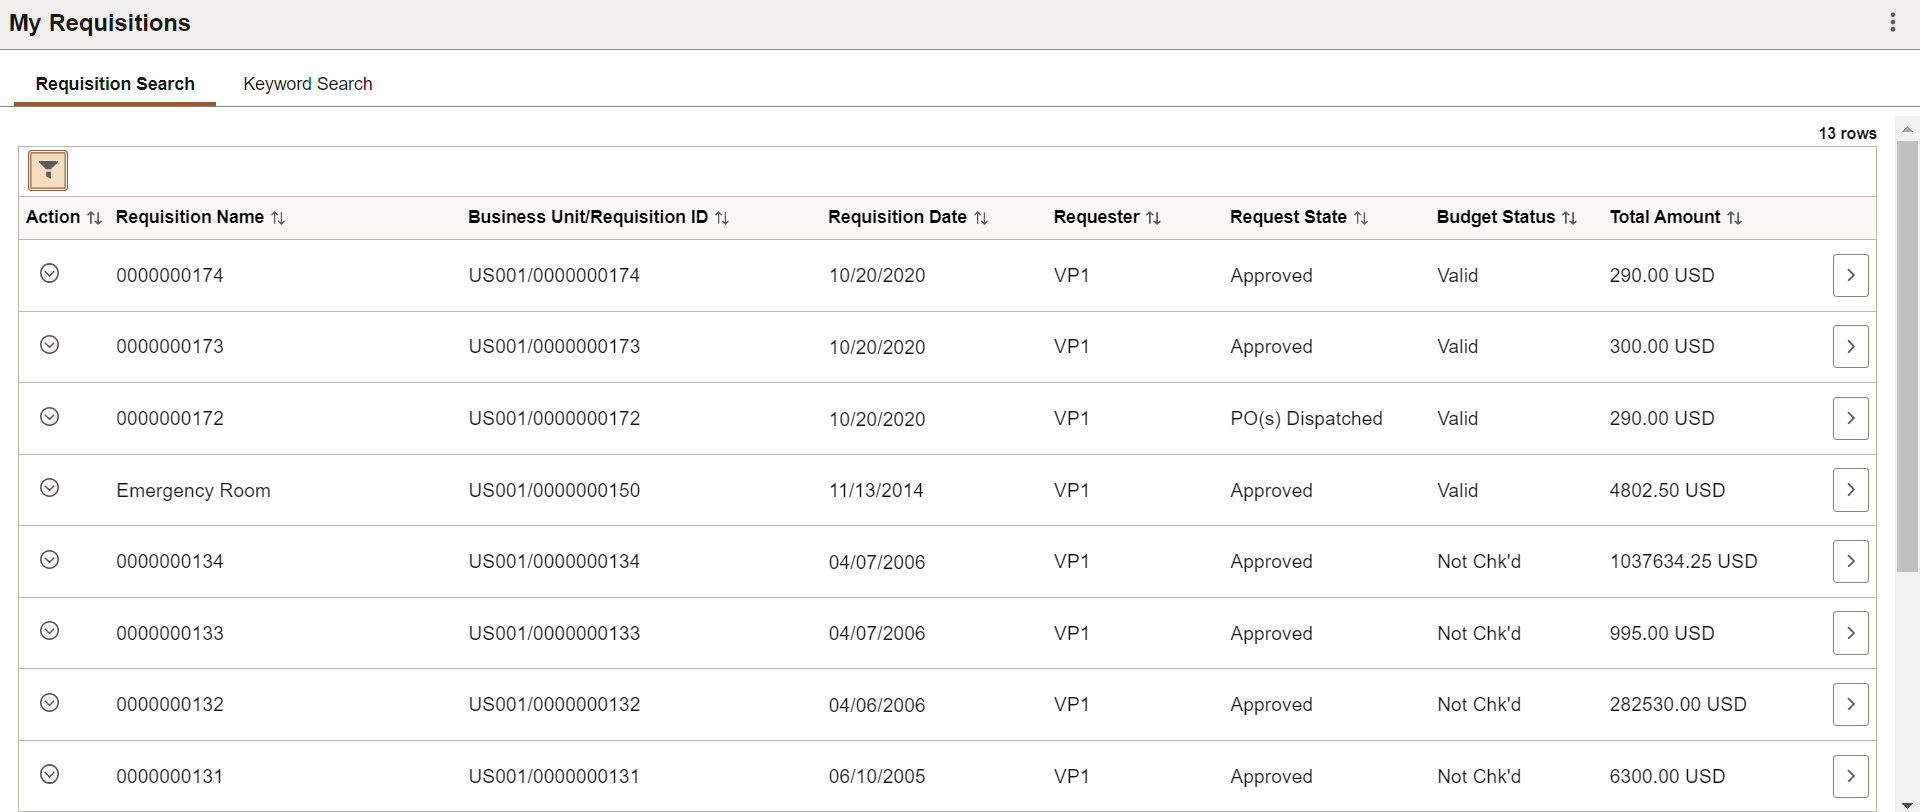Viewport: 1920px width, 812px height.
Task: Click the Request State column header
Action: pyautogui.click(x=1288, y=217)
